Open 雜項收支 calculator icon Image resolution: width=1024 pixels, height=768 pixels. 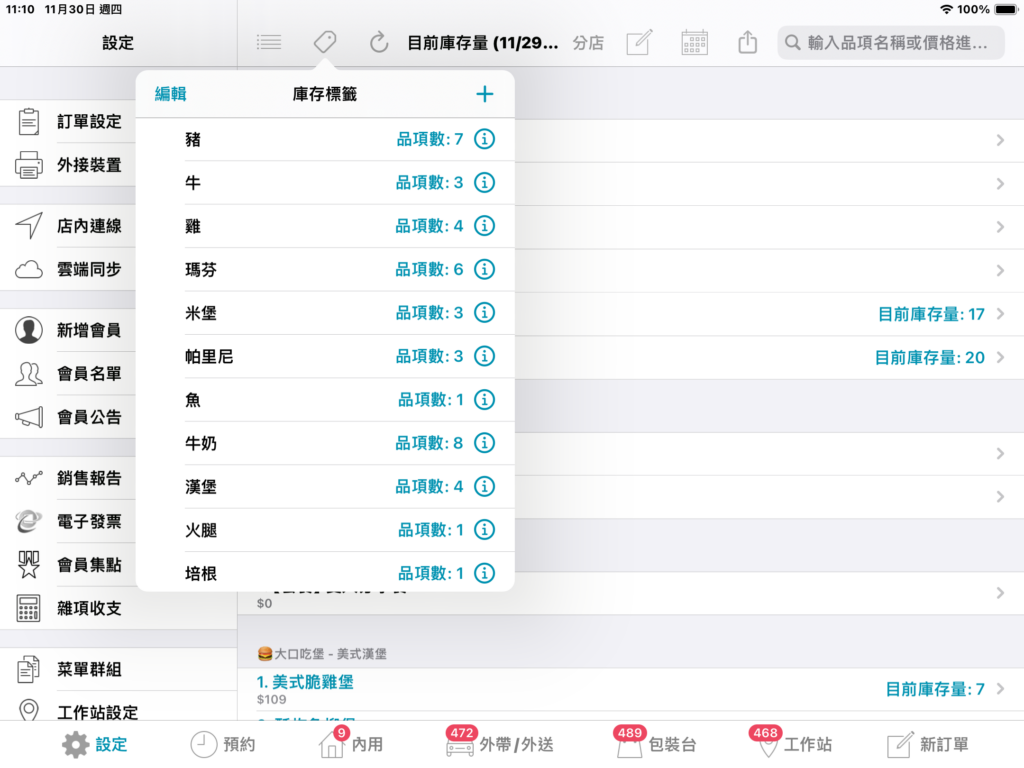click(29, 608)
